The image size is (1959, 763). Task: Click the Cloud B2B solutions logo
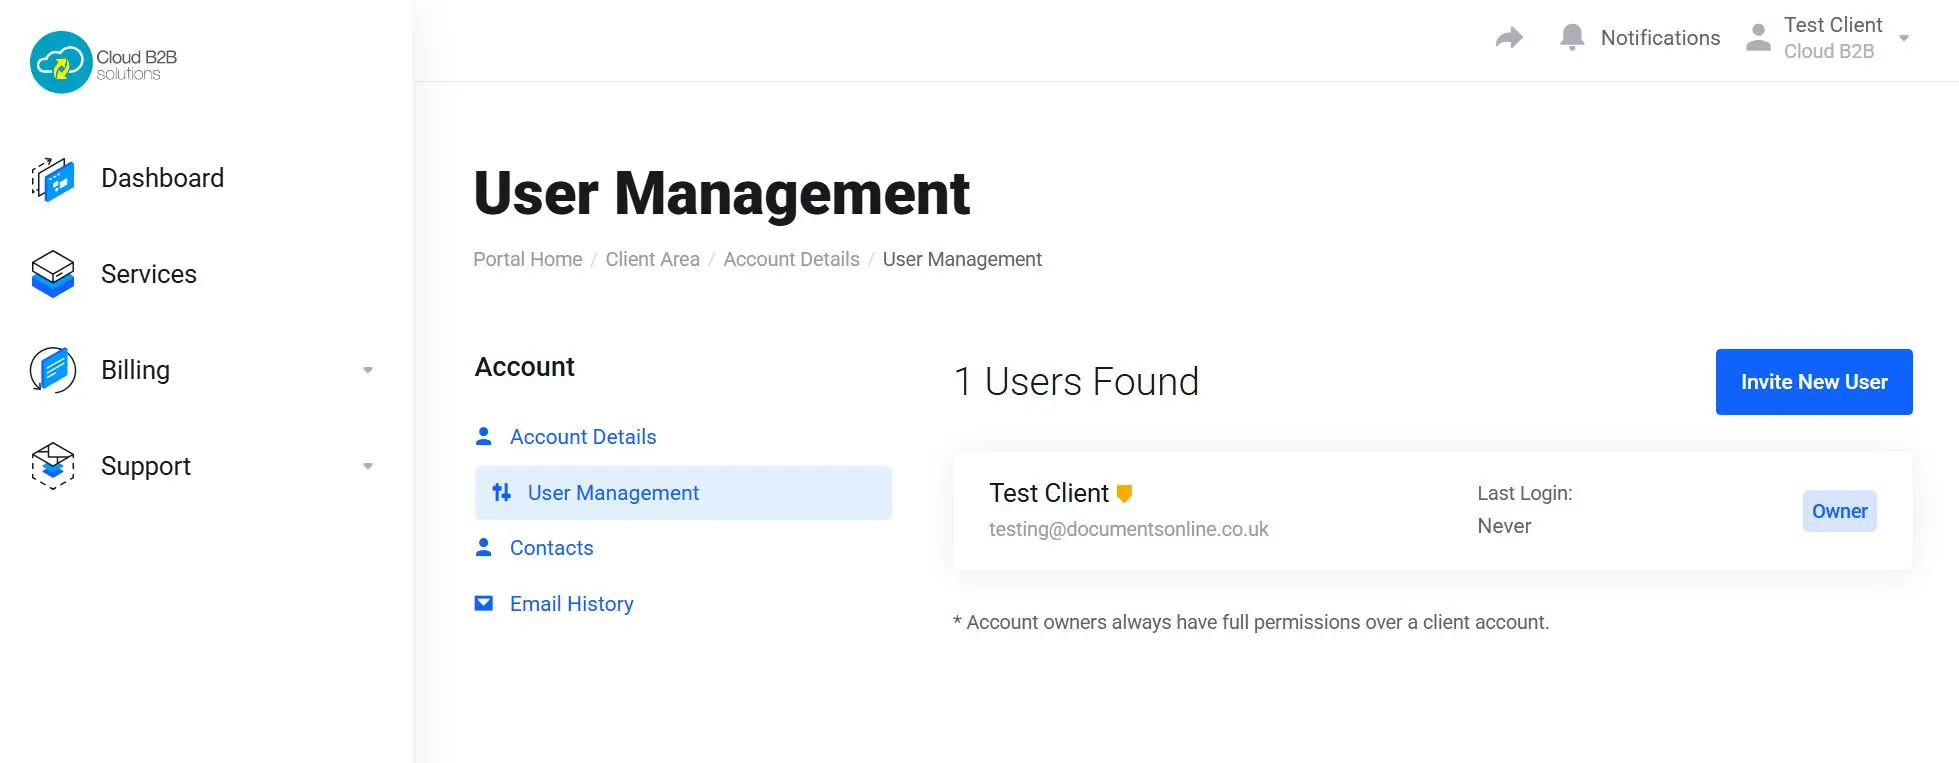(104, 62)
